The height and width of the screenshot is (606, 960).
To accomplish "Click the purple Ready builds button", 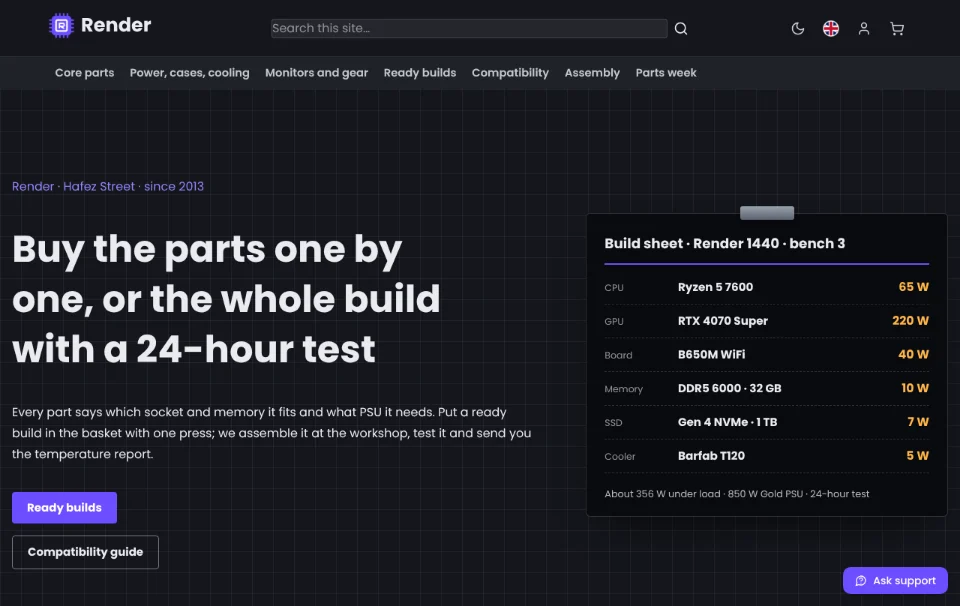I will pyautogui.click(x=64, y=507).
